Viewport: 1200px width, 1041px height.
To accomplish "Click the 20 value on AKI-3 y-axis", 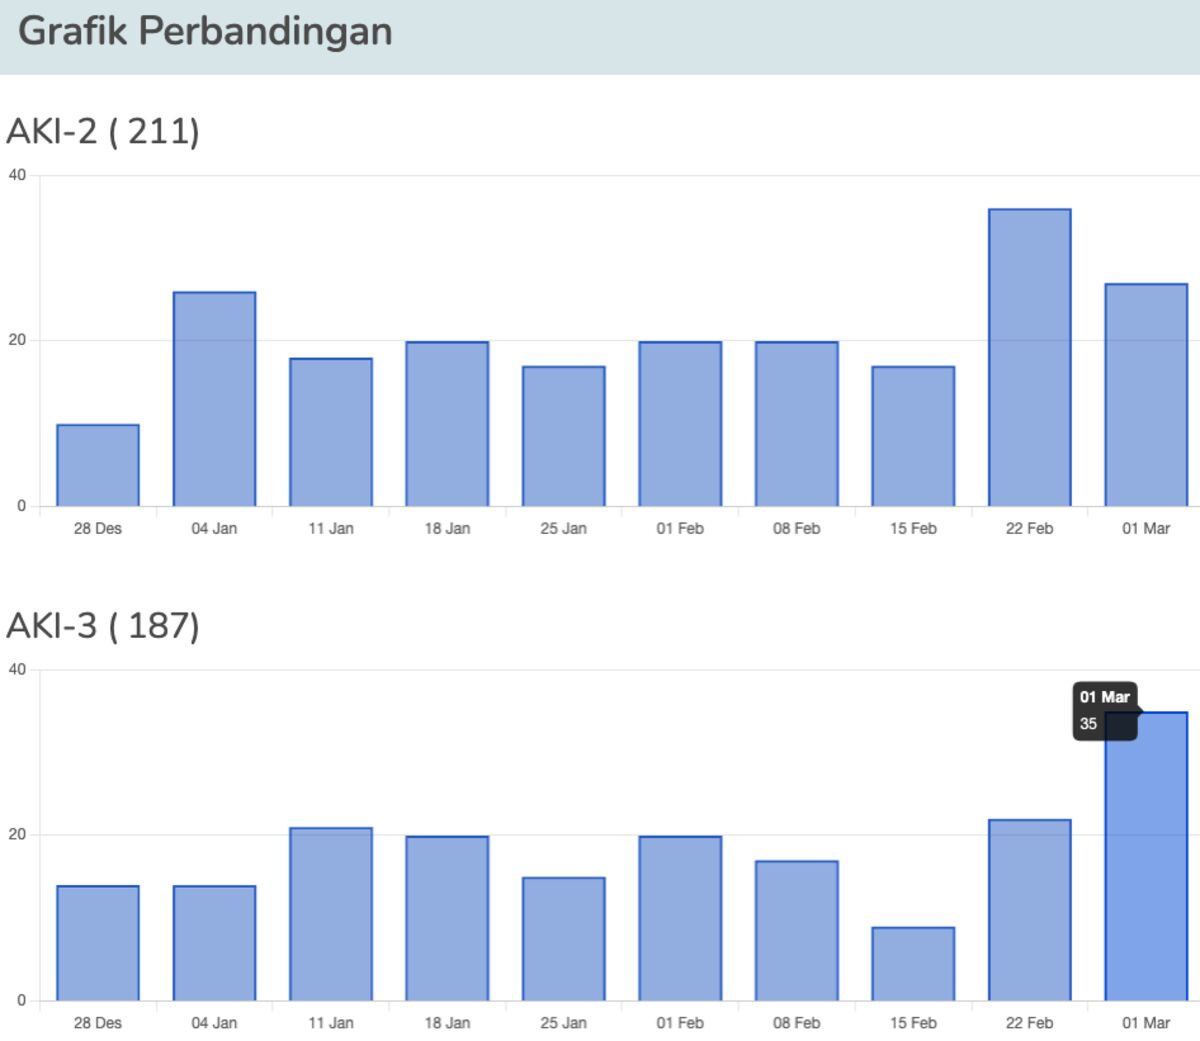I will point(17,832).
